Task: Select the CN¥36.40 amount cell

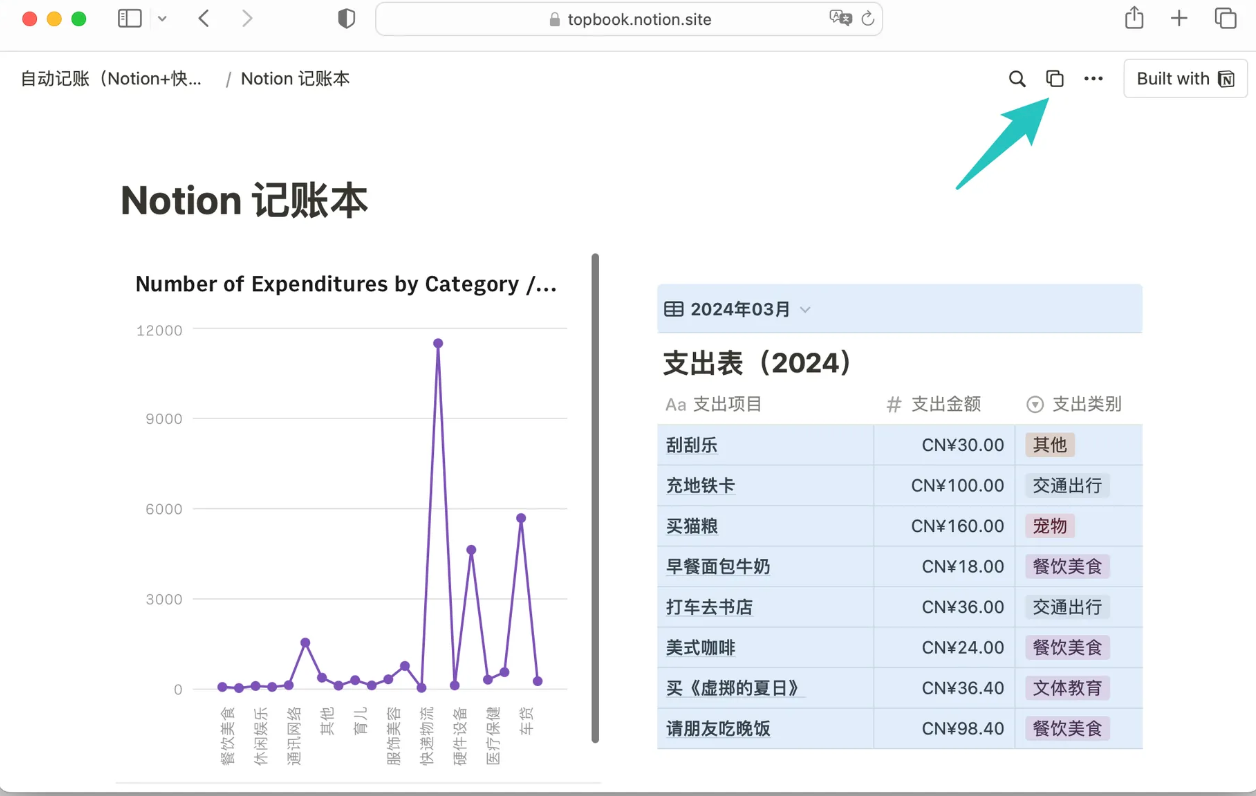Action: [x=944, y=688]
